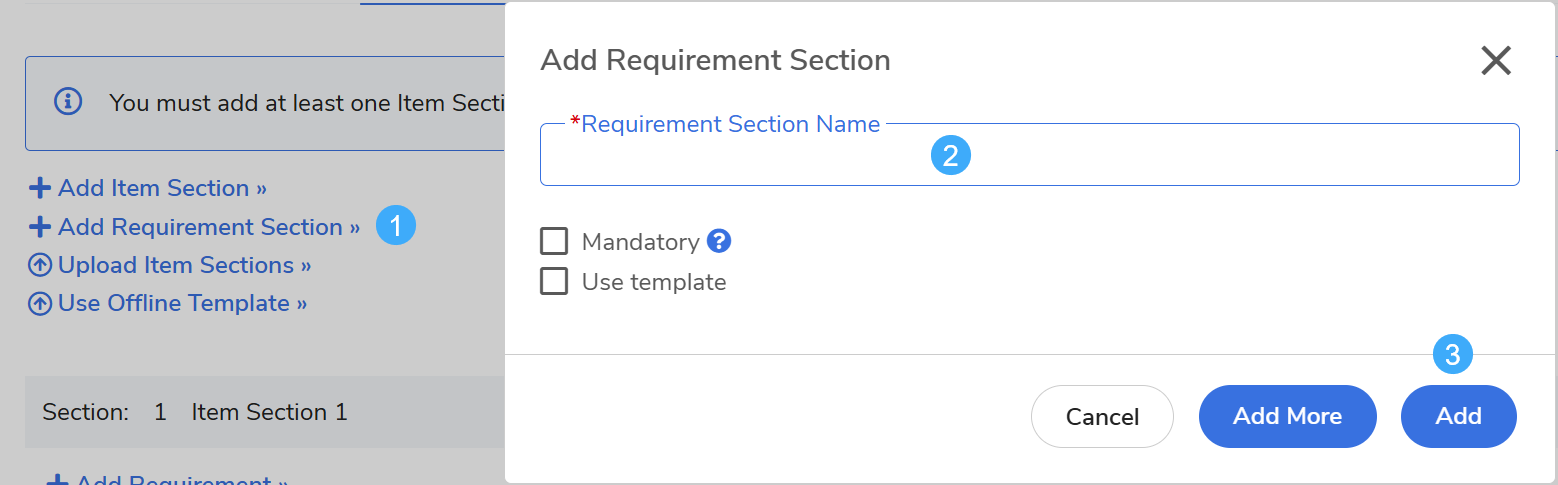Screen dimensions: 1558x485
Task: Confirm with the Add button
Action: (1458, 416)
